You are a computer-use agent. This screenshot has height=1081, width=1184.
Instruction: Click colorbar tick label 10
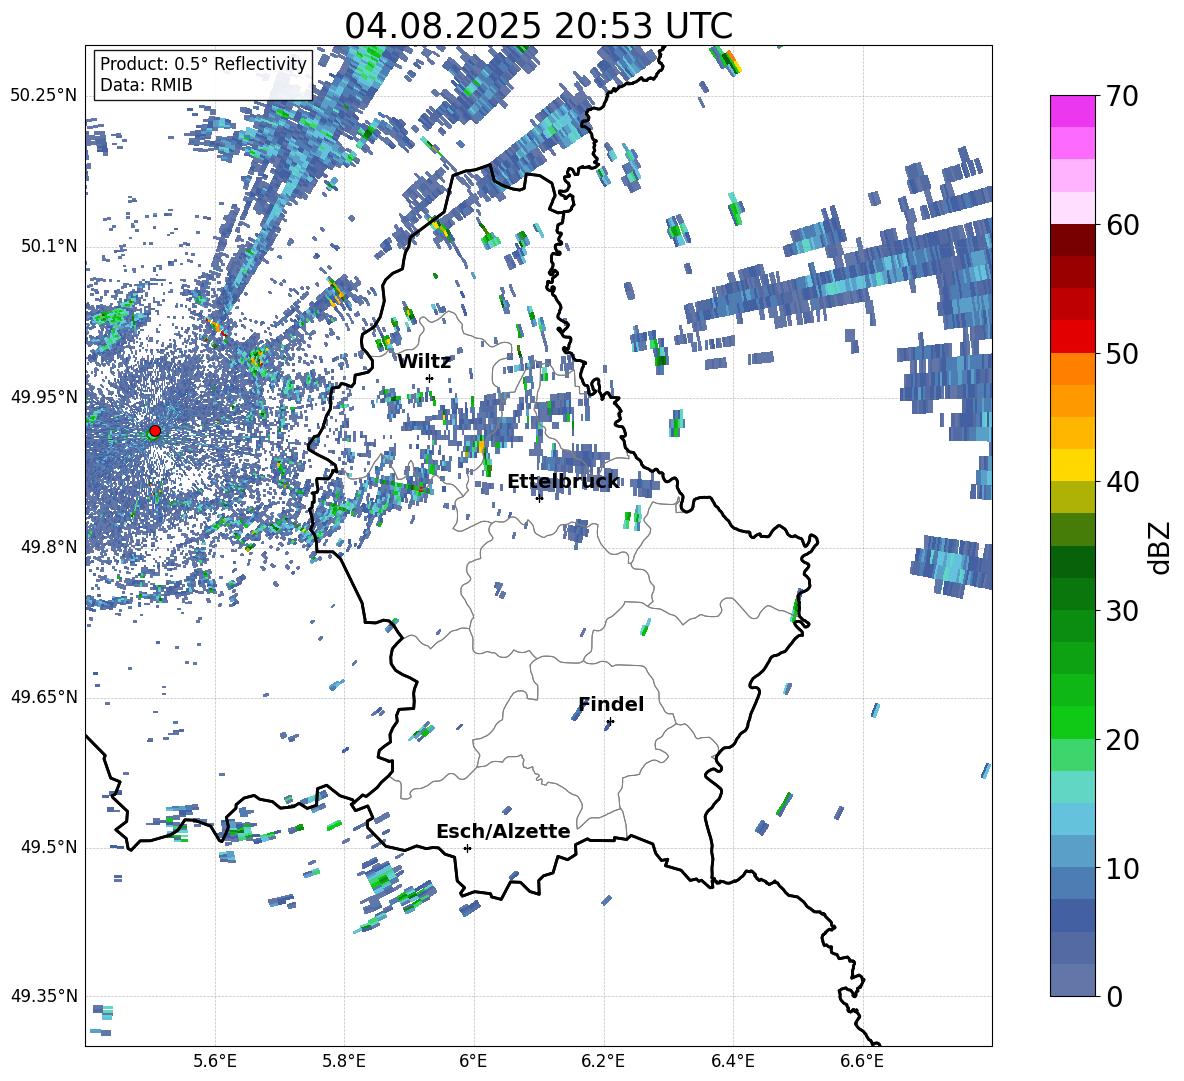click(1122, 868)
